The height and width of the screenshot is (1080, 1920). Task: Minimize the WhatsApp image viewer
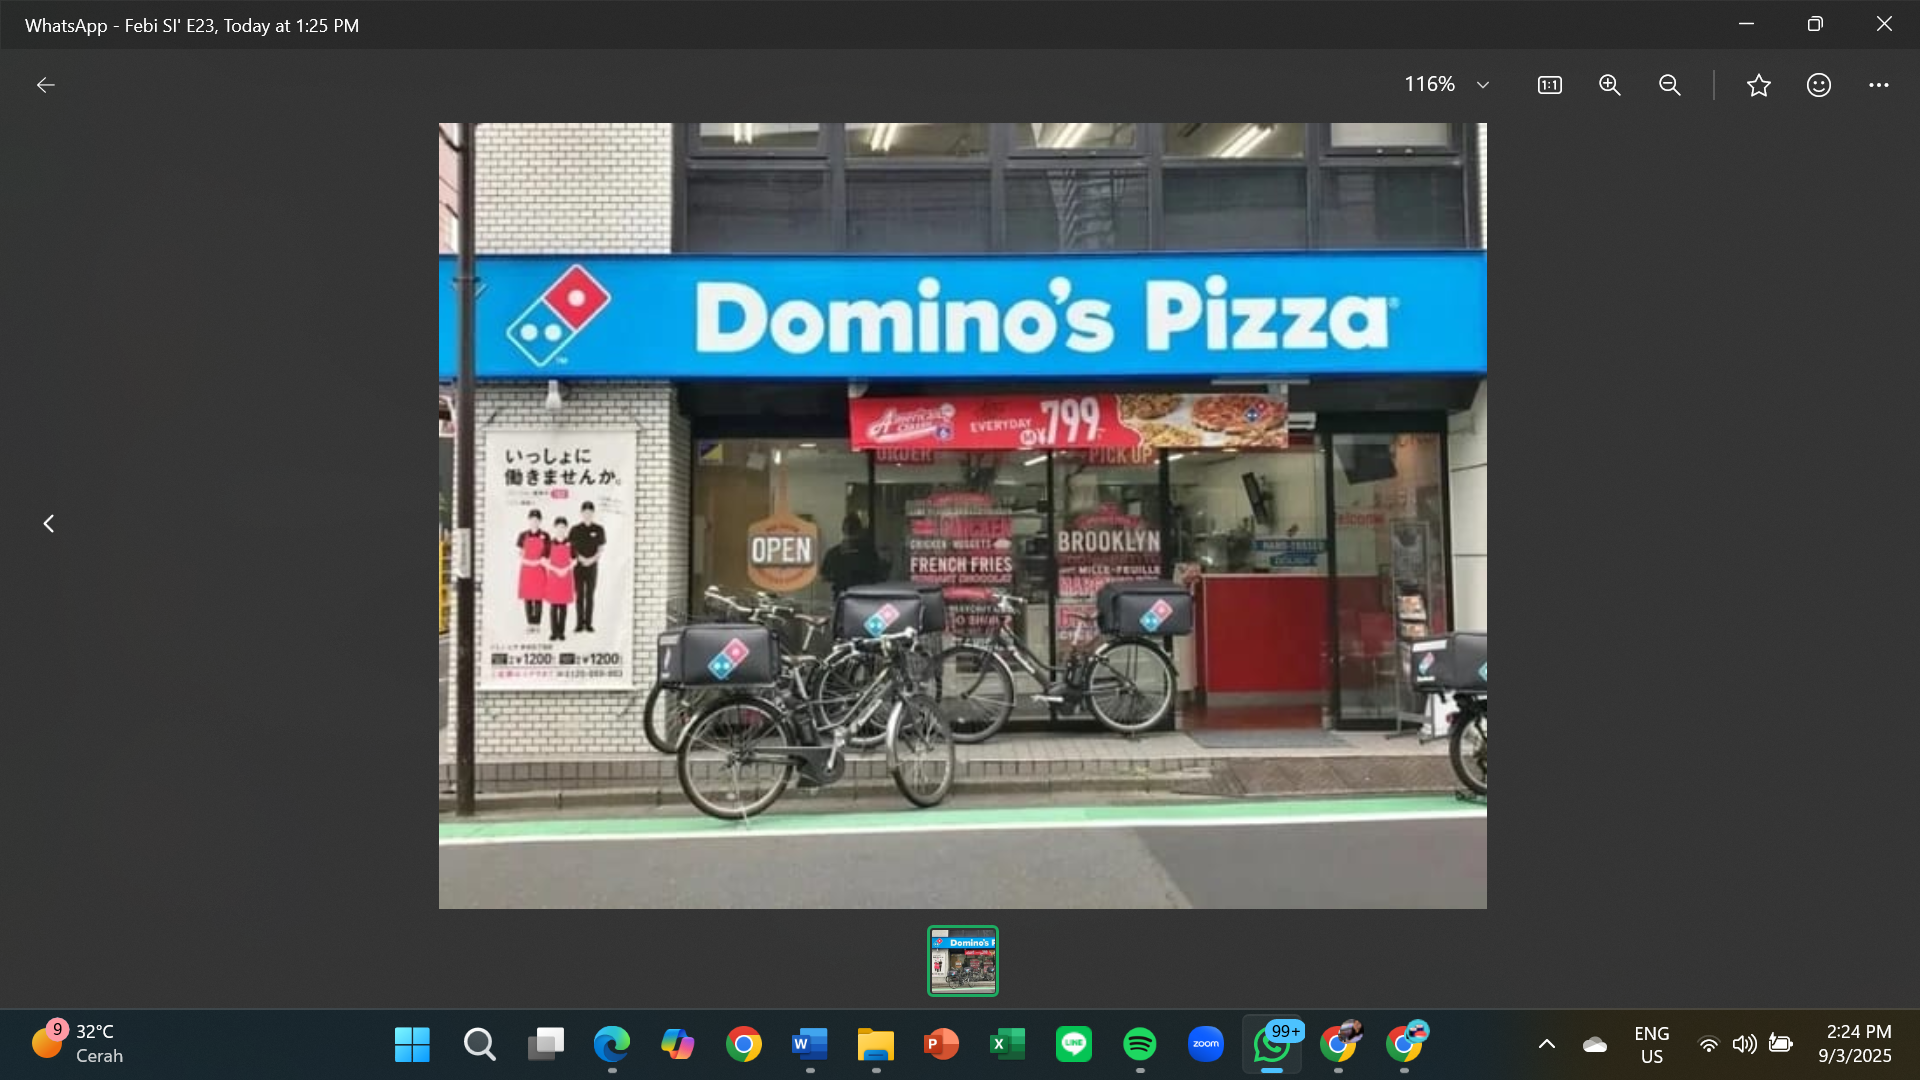tap(1746, 24)
